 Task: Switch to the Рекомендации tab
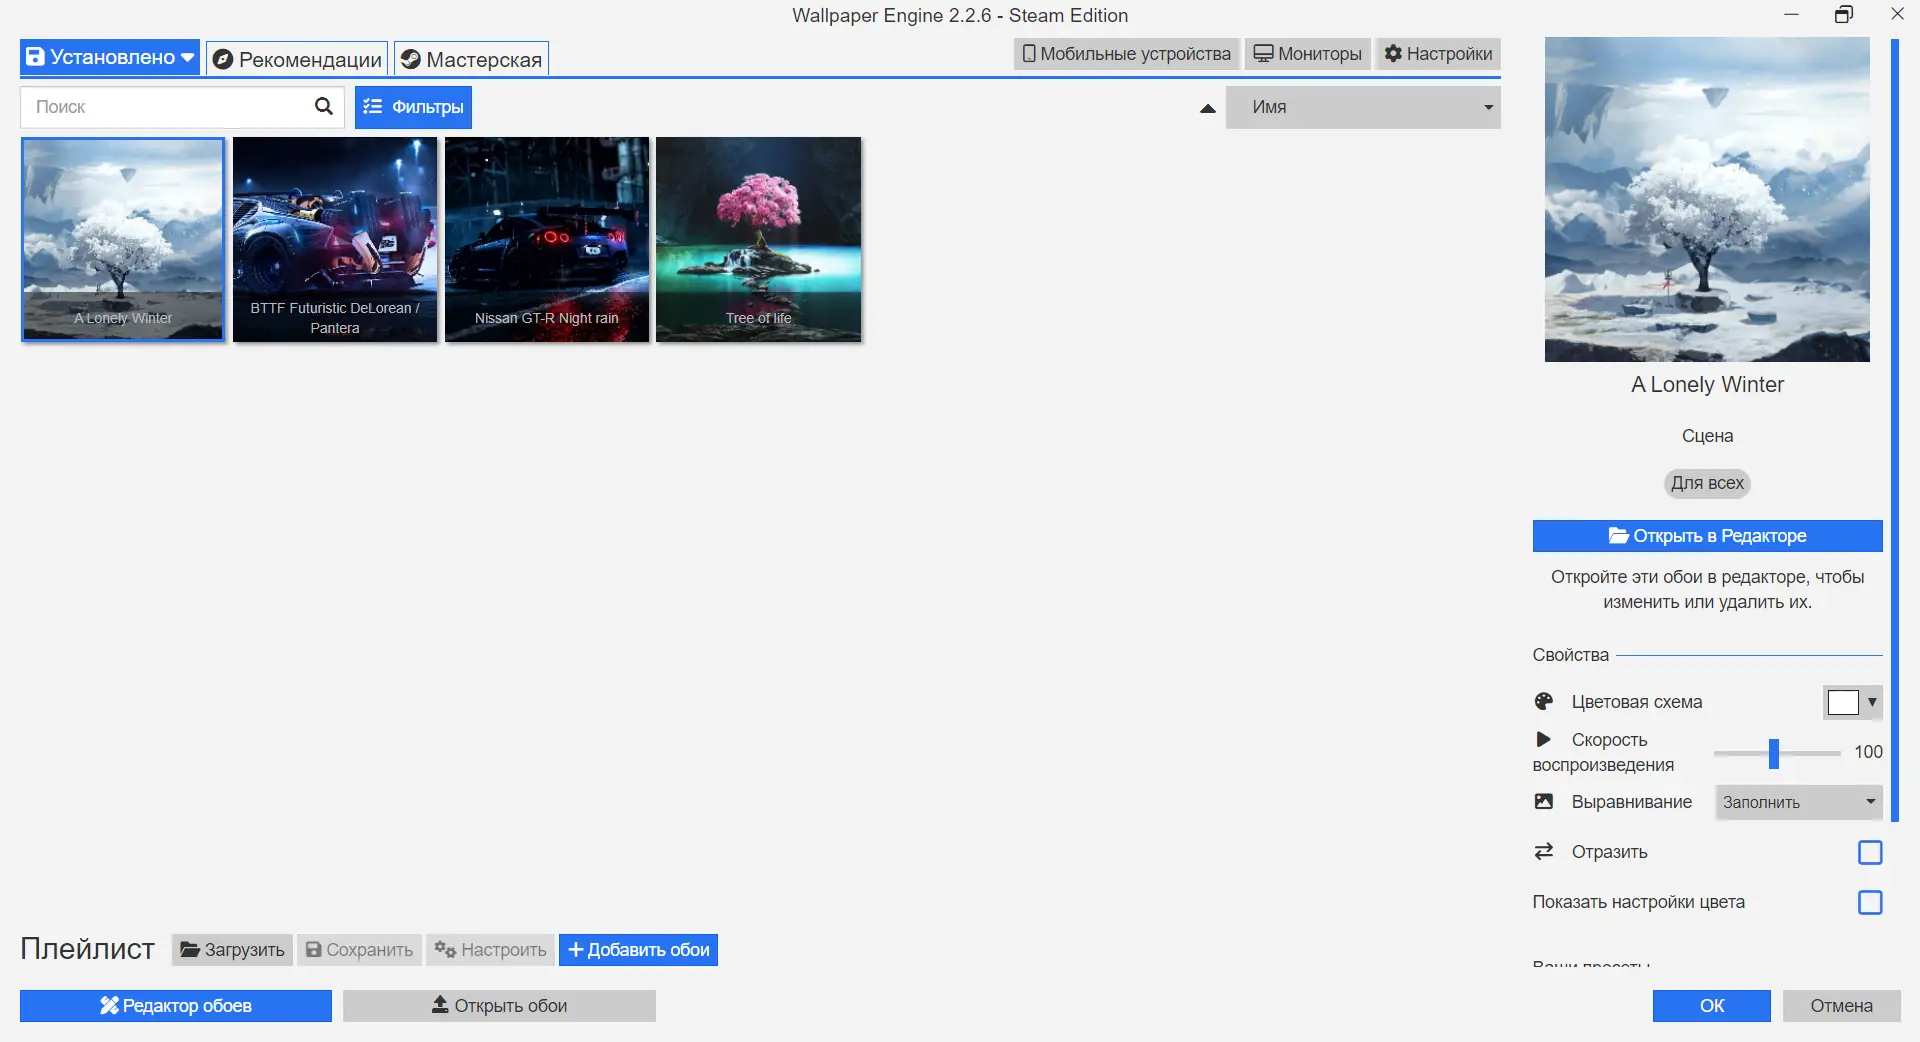(297, 59)
